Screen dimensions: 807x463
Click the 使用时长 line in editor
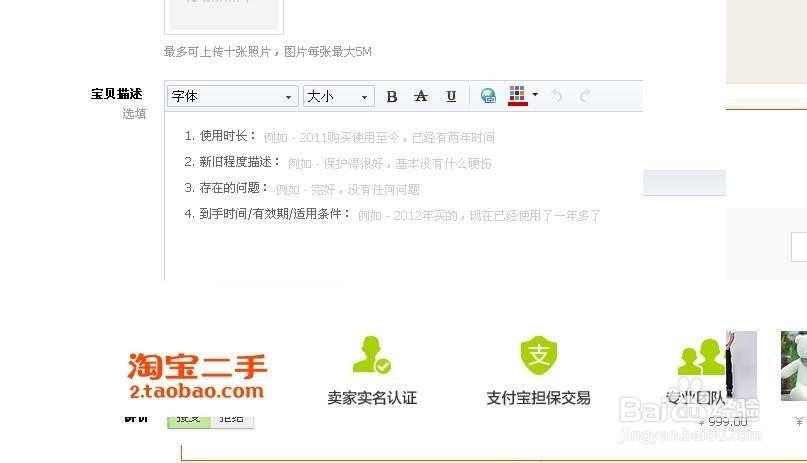click(x=340, y=137)
